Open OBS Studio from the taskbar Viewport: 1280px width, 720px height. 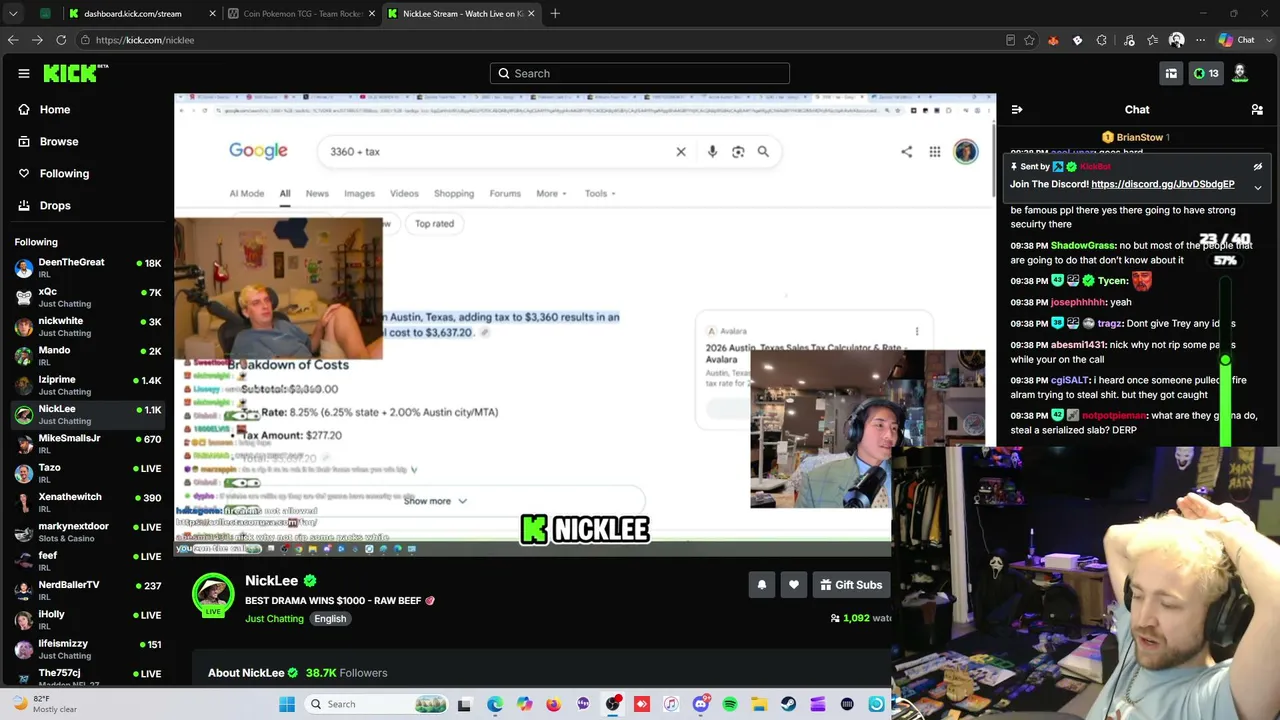coord(613,704)
